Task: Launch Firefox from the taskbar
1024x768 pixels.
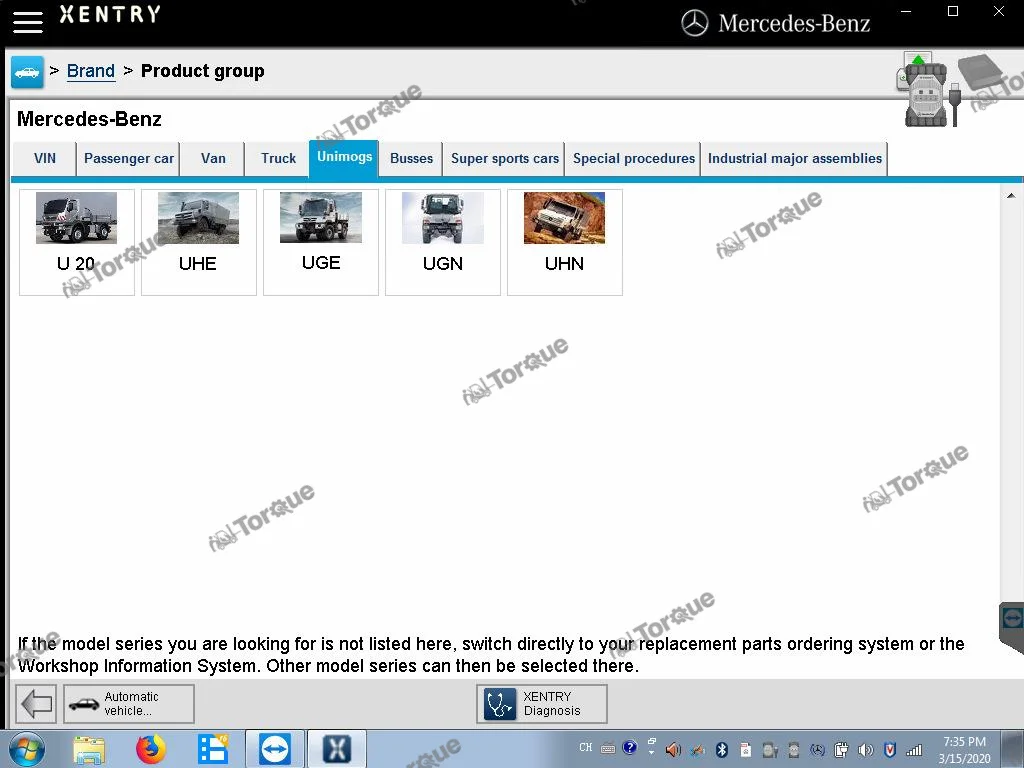Action: (151, 750)
